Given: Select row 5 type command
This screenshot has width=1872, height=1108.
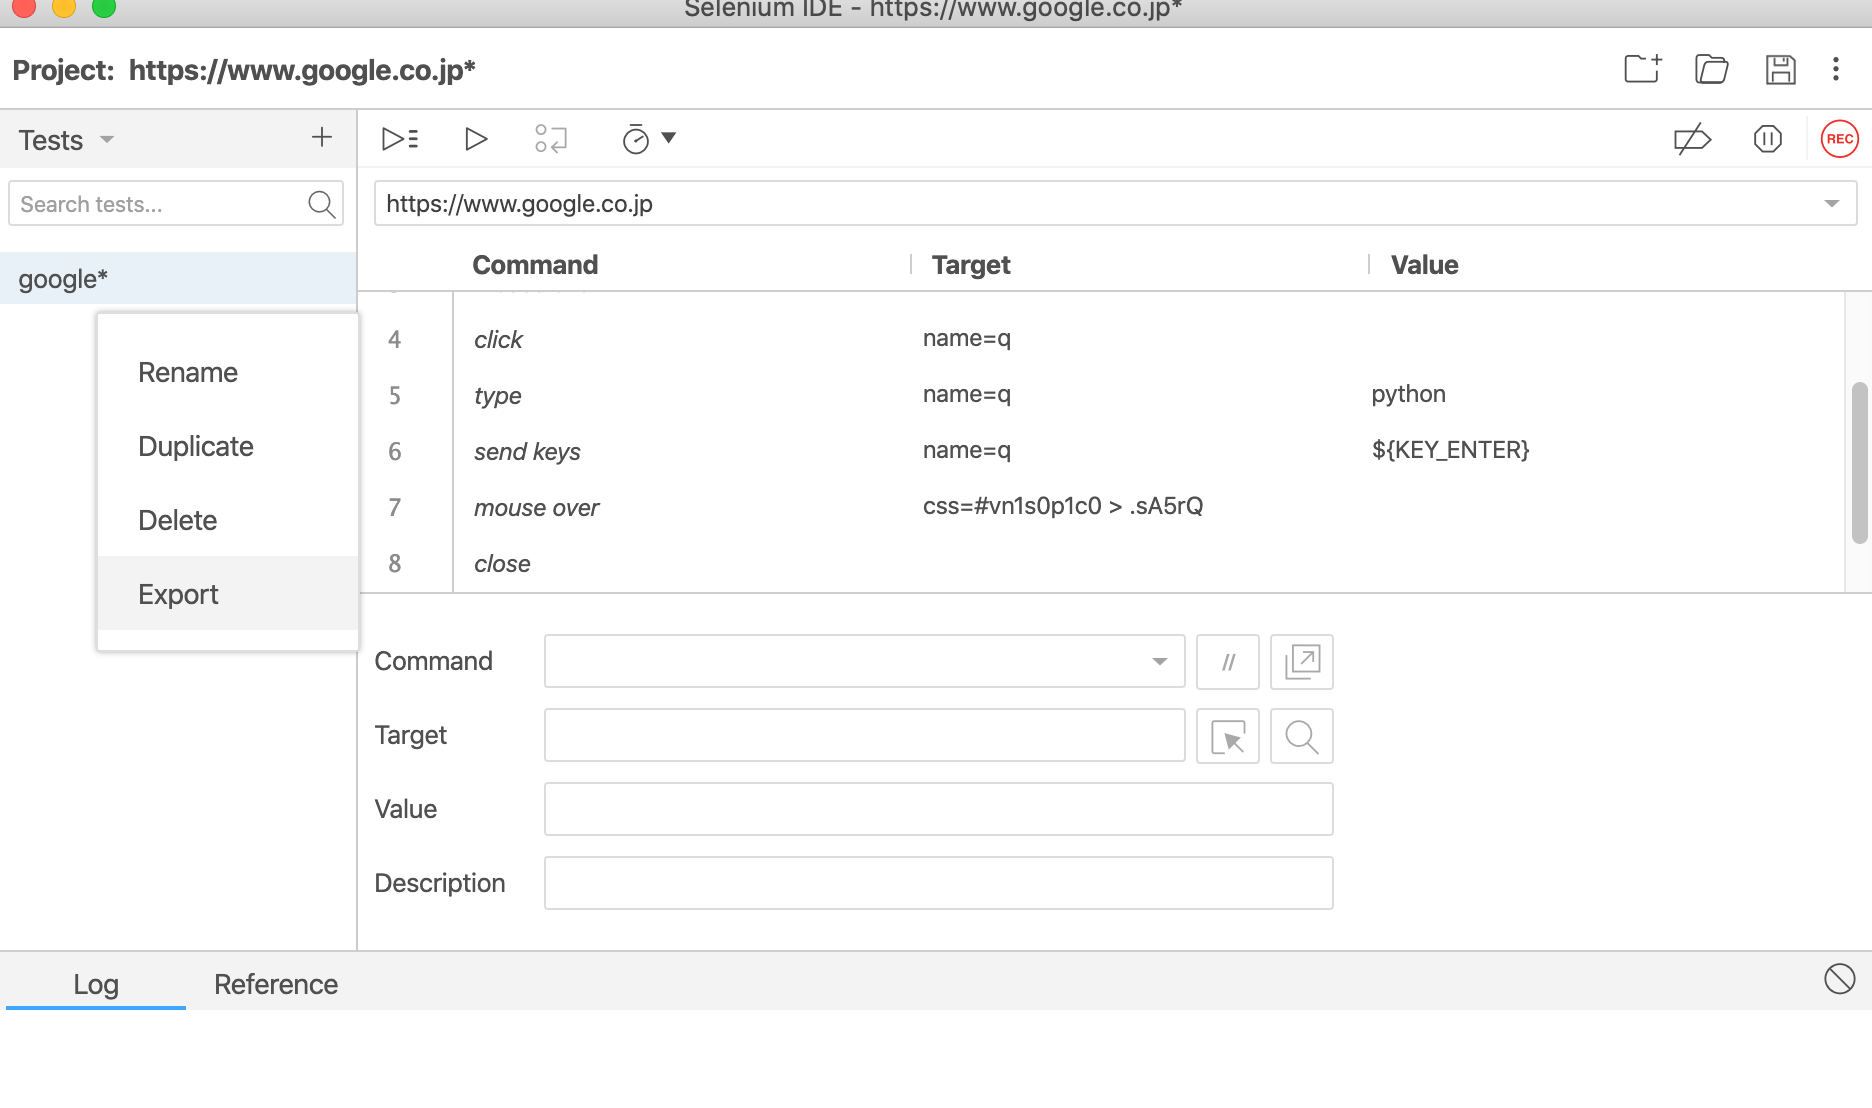Looking at the screenshot, I should click(x=1102, y=395).
